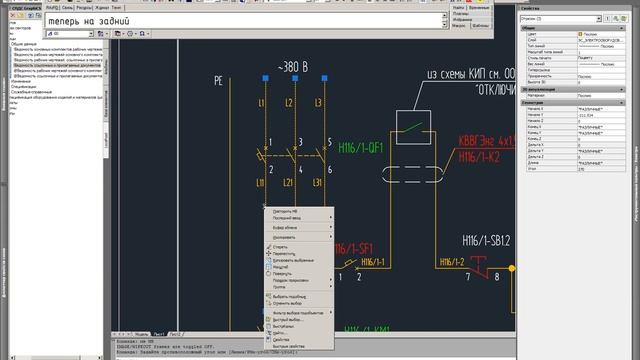The height and width of the screenshot is (360, 640).
Task: Click the middle blue grip on L2 line
Action: pyautogui.click(x=295, y=78)
